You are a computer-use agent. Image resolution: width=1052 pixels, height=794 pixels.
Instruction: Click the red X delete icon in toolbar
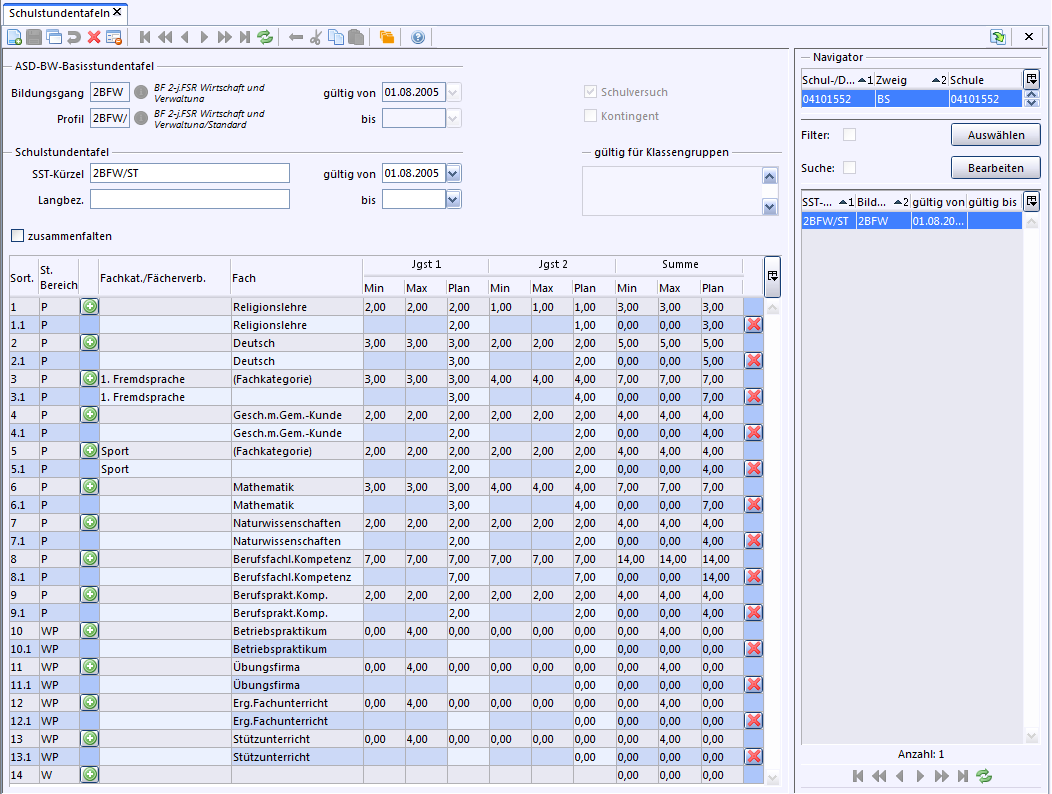[x=94, y=38]
